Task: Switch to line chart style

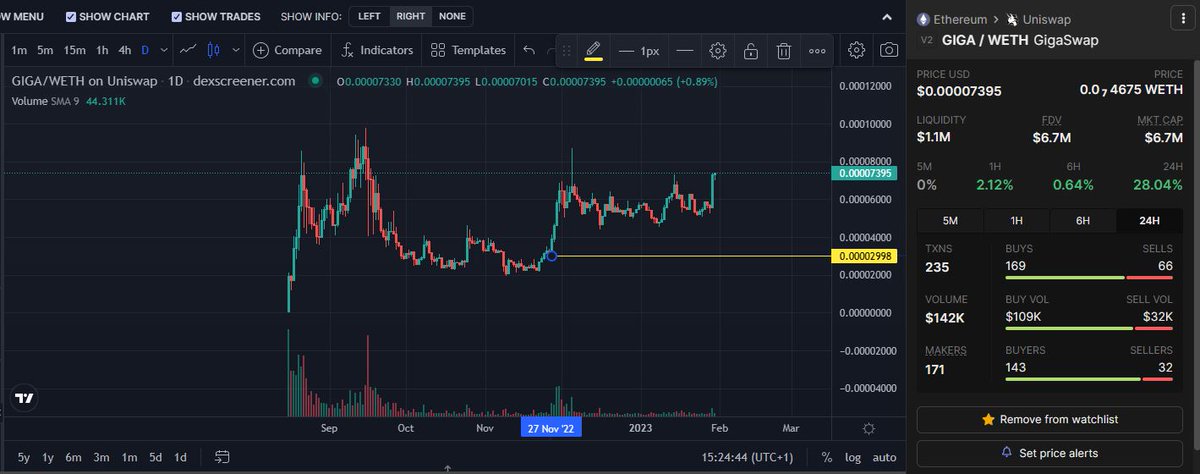Action: click(188, 49)
